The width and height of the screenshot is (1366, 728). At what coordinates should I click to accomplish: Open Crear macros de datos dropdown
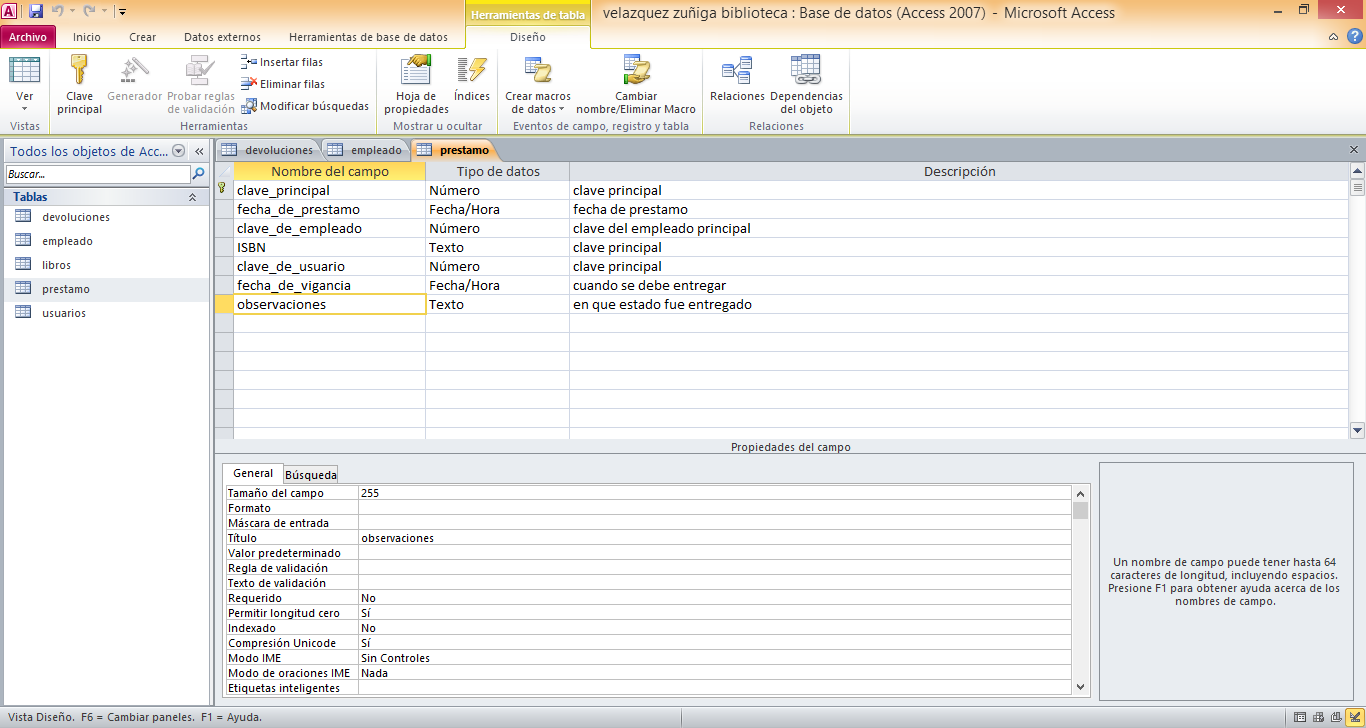pos(538,85)
